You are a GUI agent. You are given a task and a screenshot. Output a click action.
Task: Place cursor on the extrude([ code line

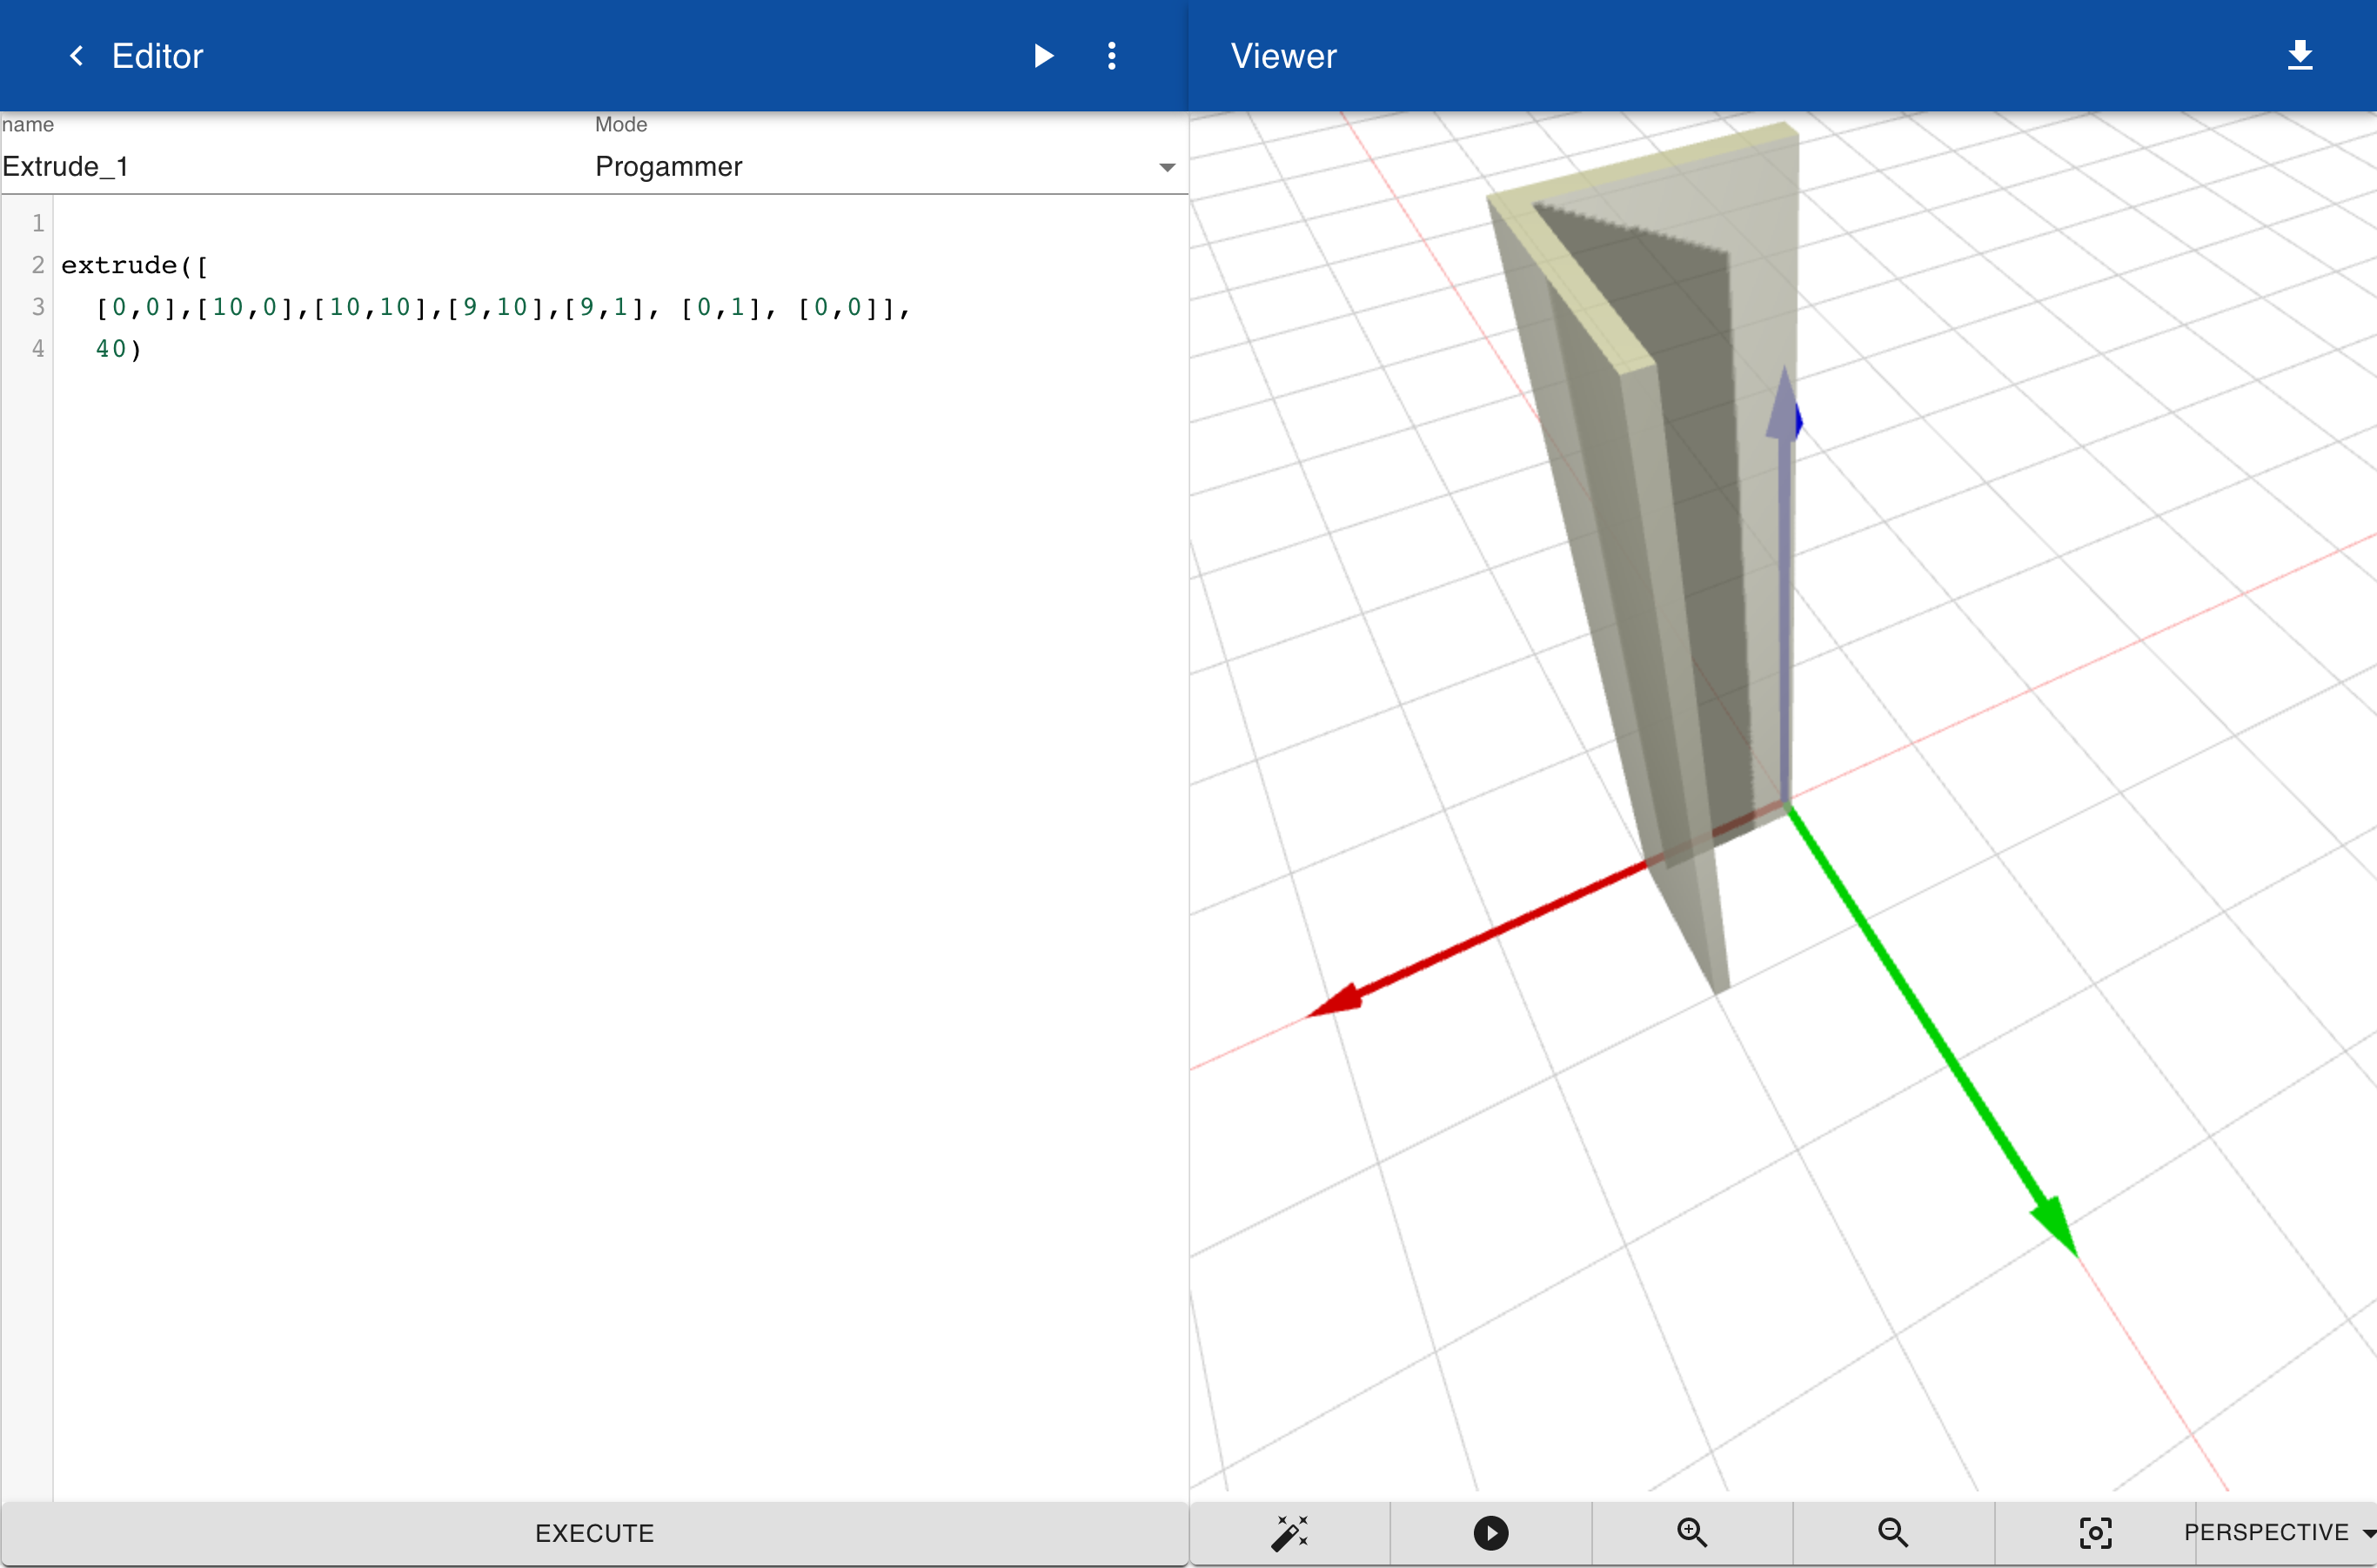click(x=134, y=265)
